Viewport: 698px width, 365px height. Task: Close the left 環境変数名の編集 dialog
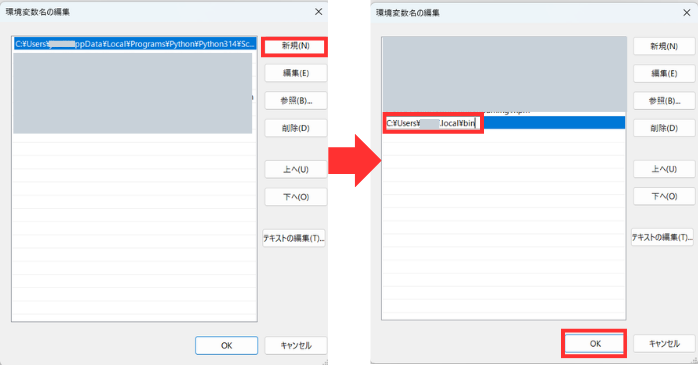(318, 12)
